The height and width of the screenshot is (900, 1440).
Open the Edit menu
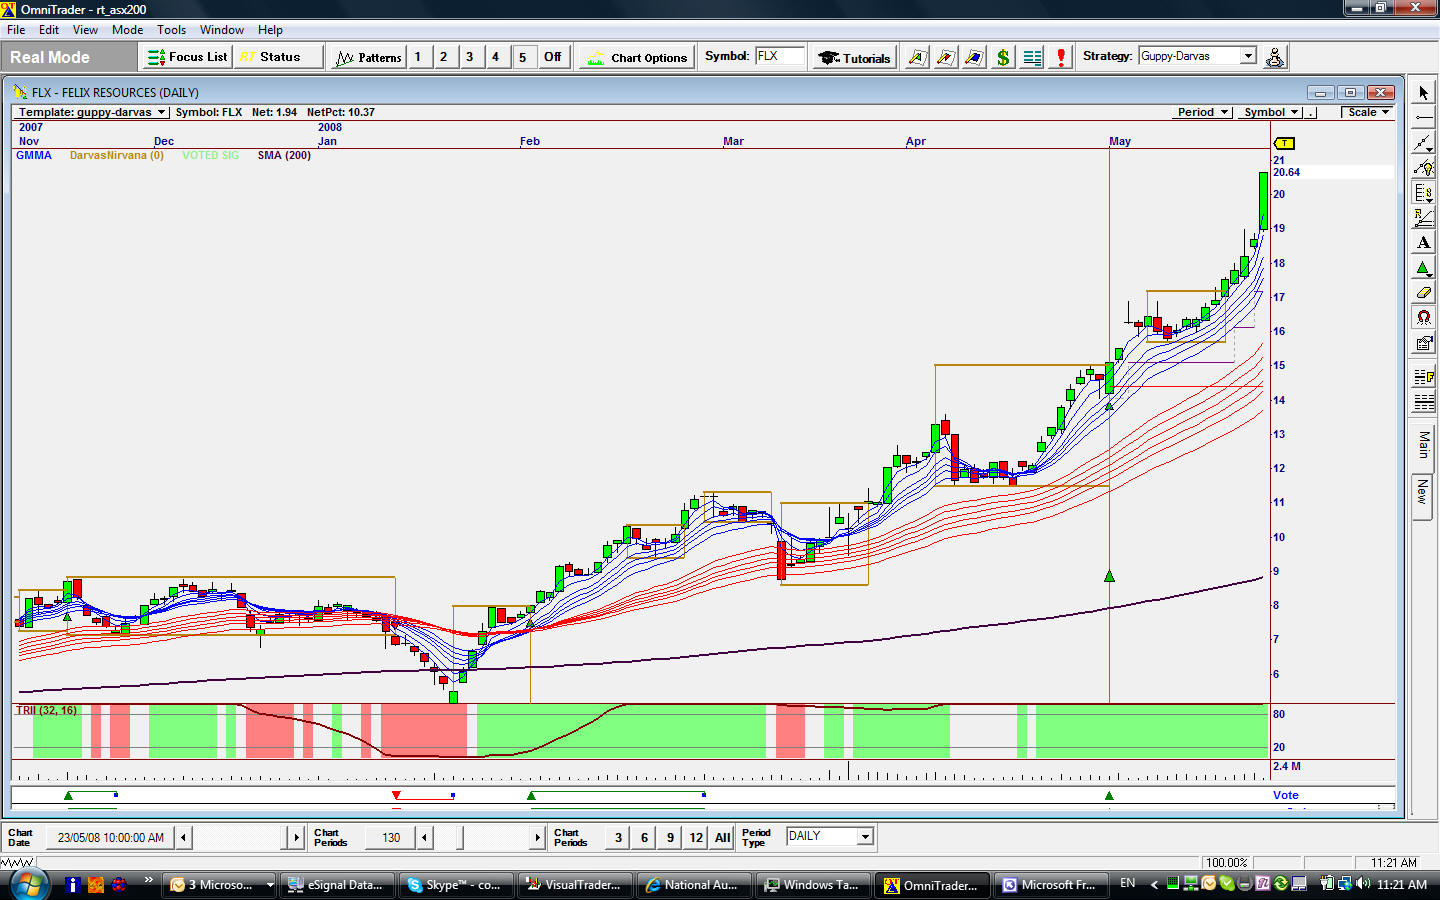(49, 30)
